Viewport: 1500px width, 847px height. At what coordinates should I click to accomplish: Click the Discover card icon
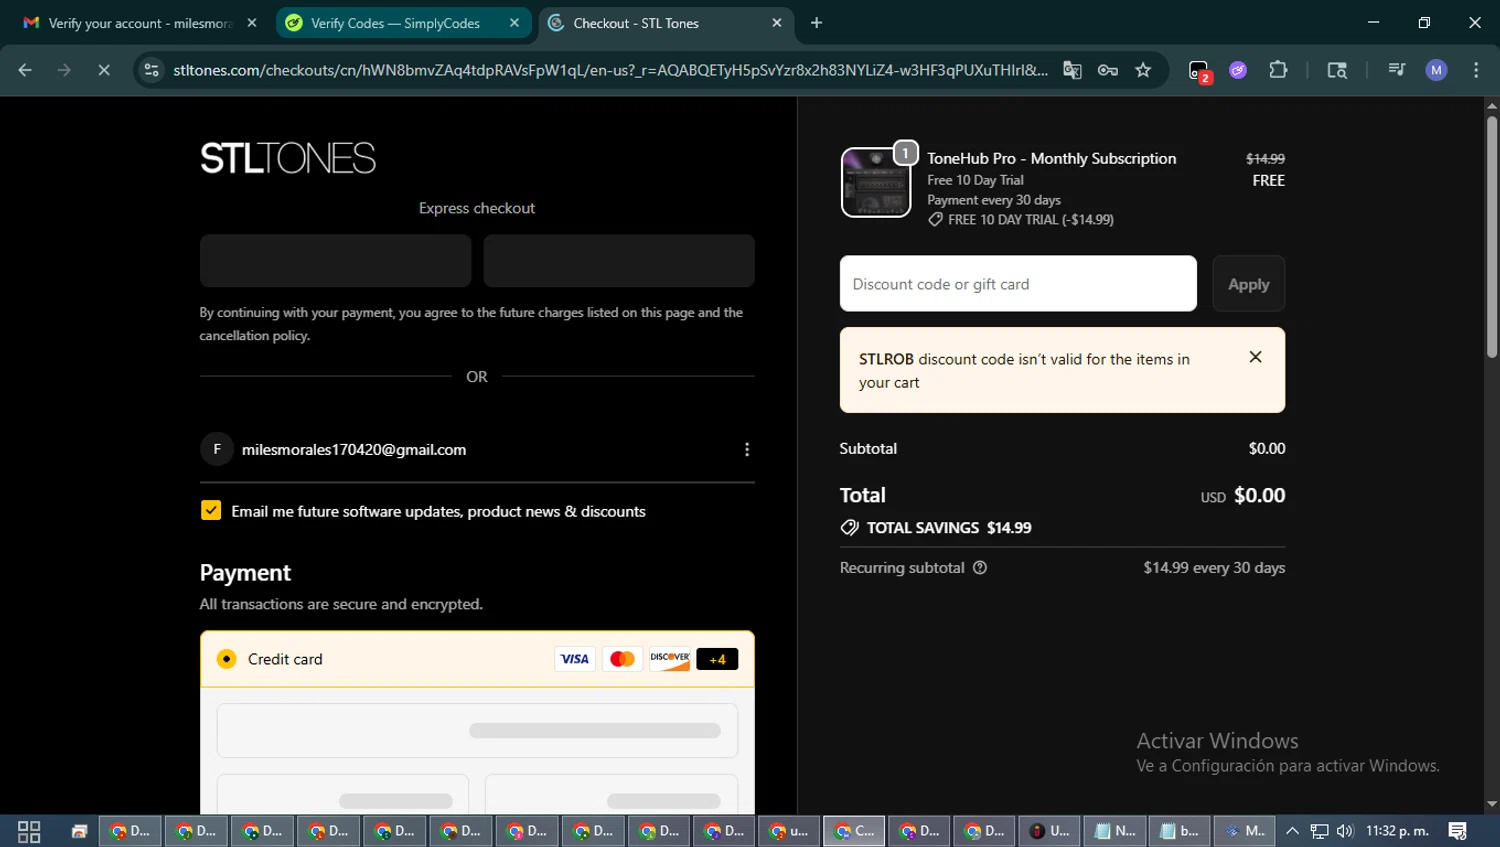click(670, 659)
